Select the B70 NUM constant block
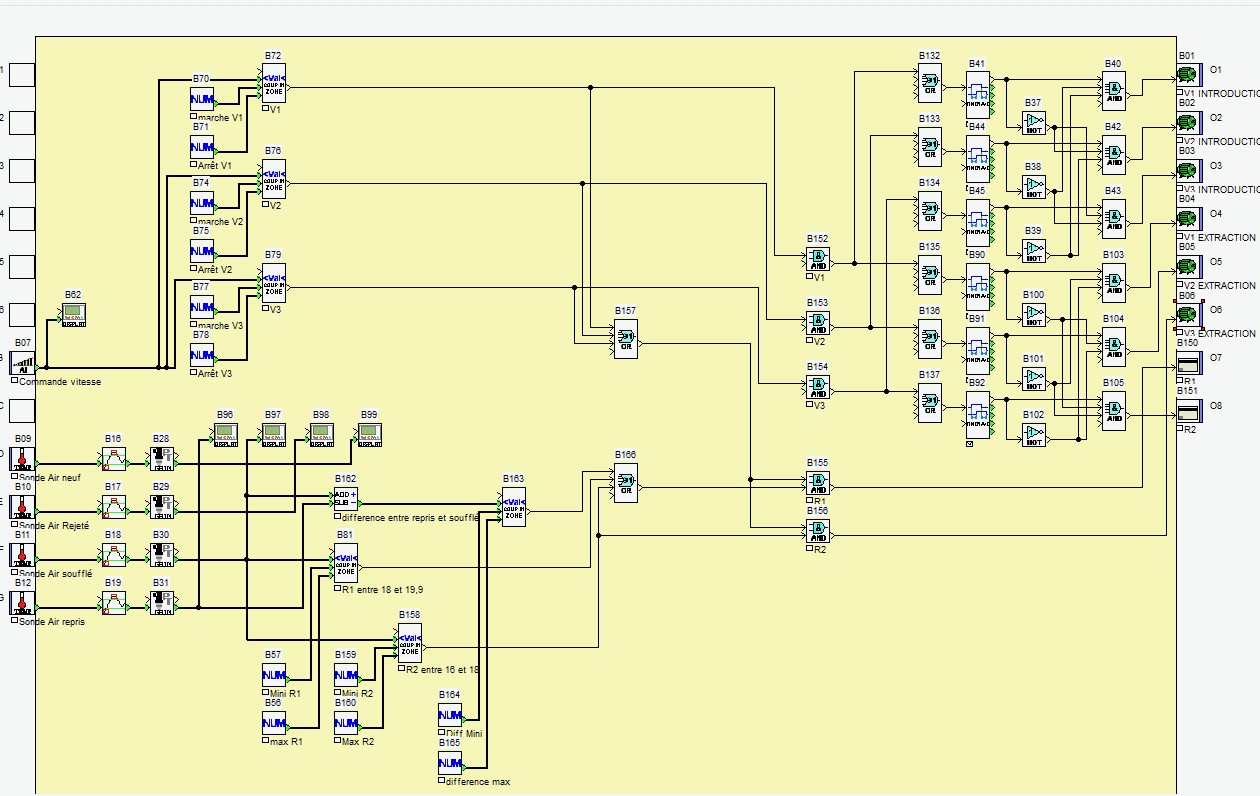Viewport: 1260px width, 796px height. click(x=202, y=98)
